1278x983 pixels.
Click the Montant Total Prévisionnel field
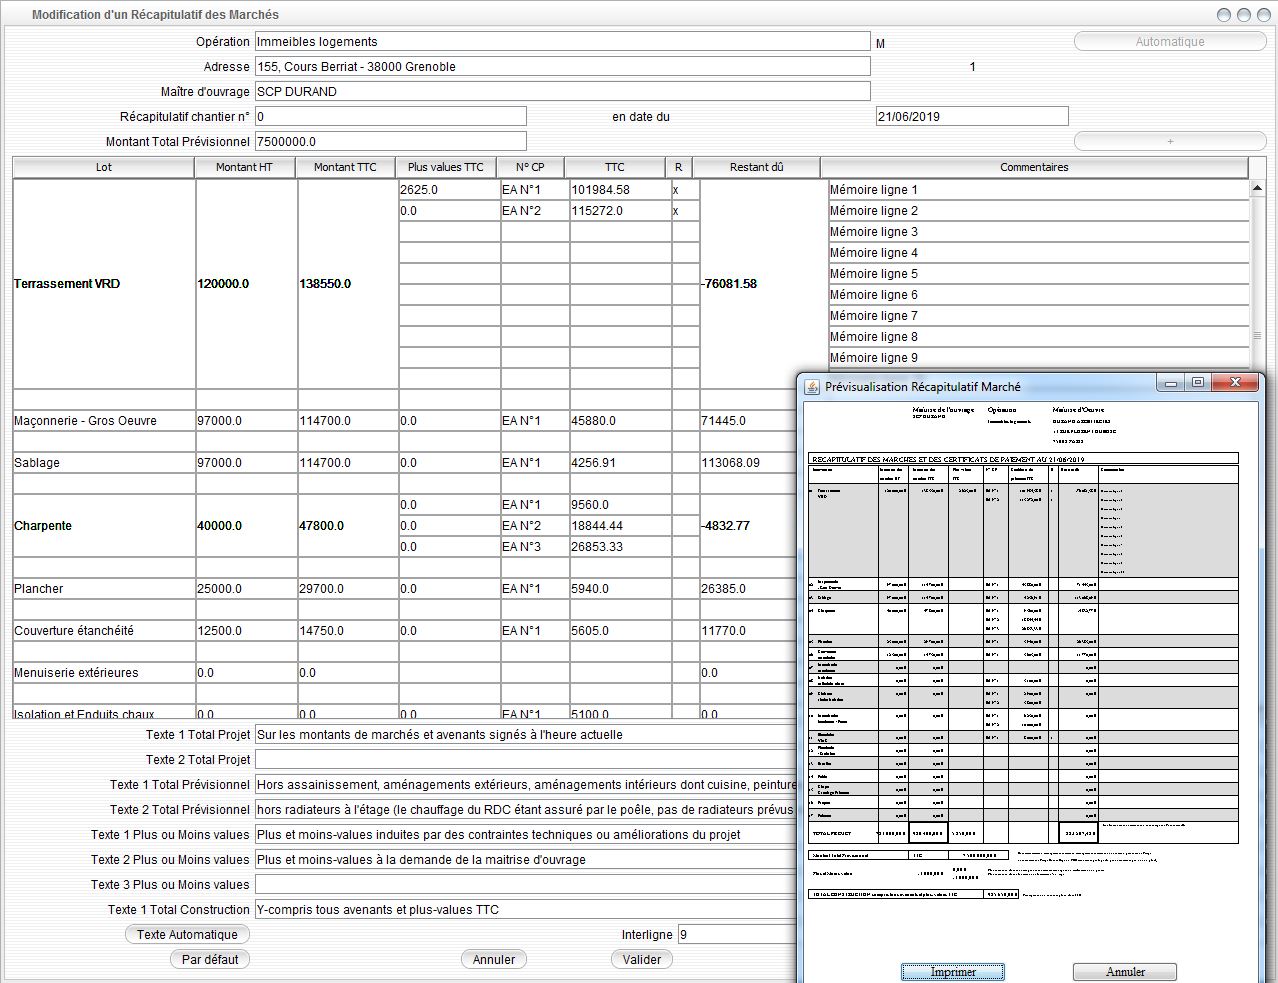click(x=390, y=142)
